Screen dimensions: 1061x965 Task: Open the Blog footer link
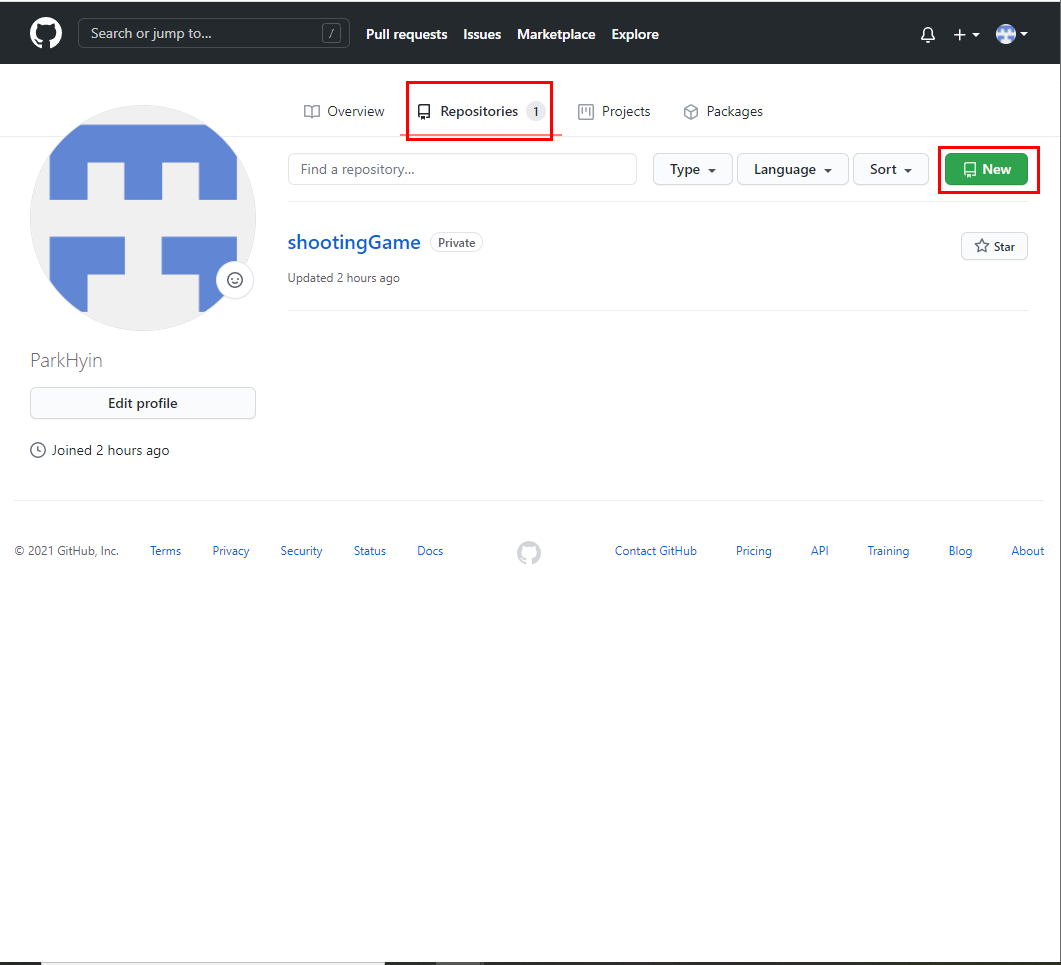tap(960, 551)
